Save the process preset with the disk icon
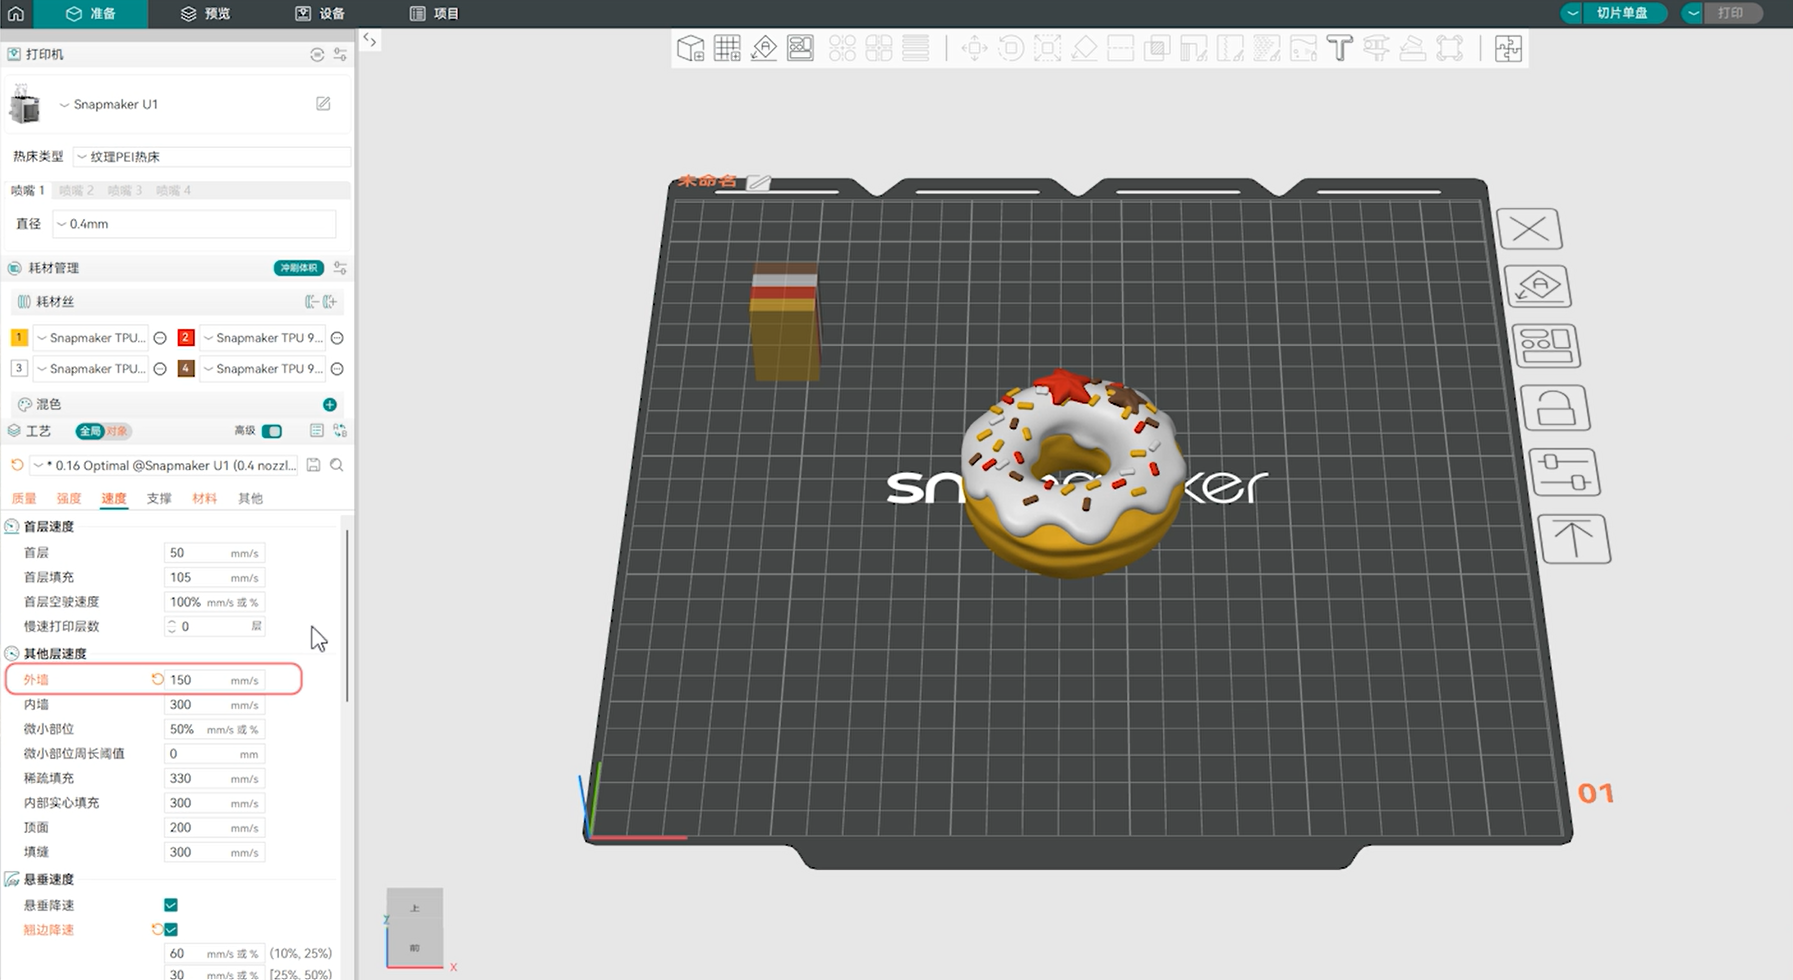 [x=313, y=465]
